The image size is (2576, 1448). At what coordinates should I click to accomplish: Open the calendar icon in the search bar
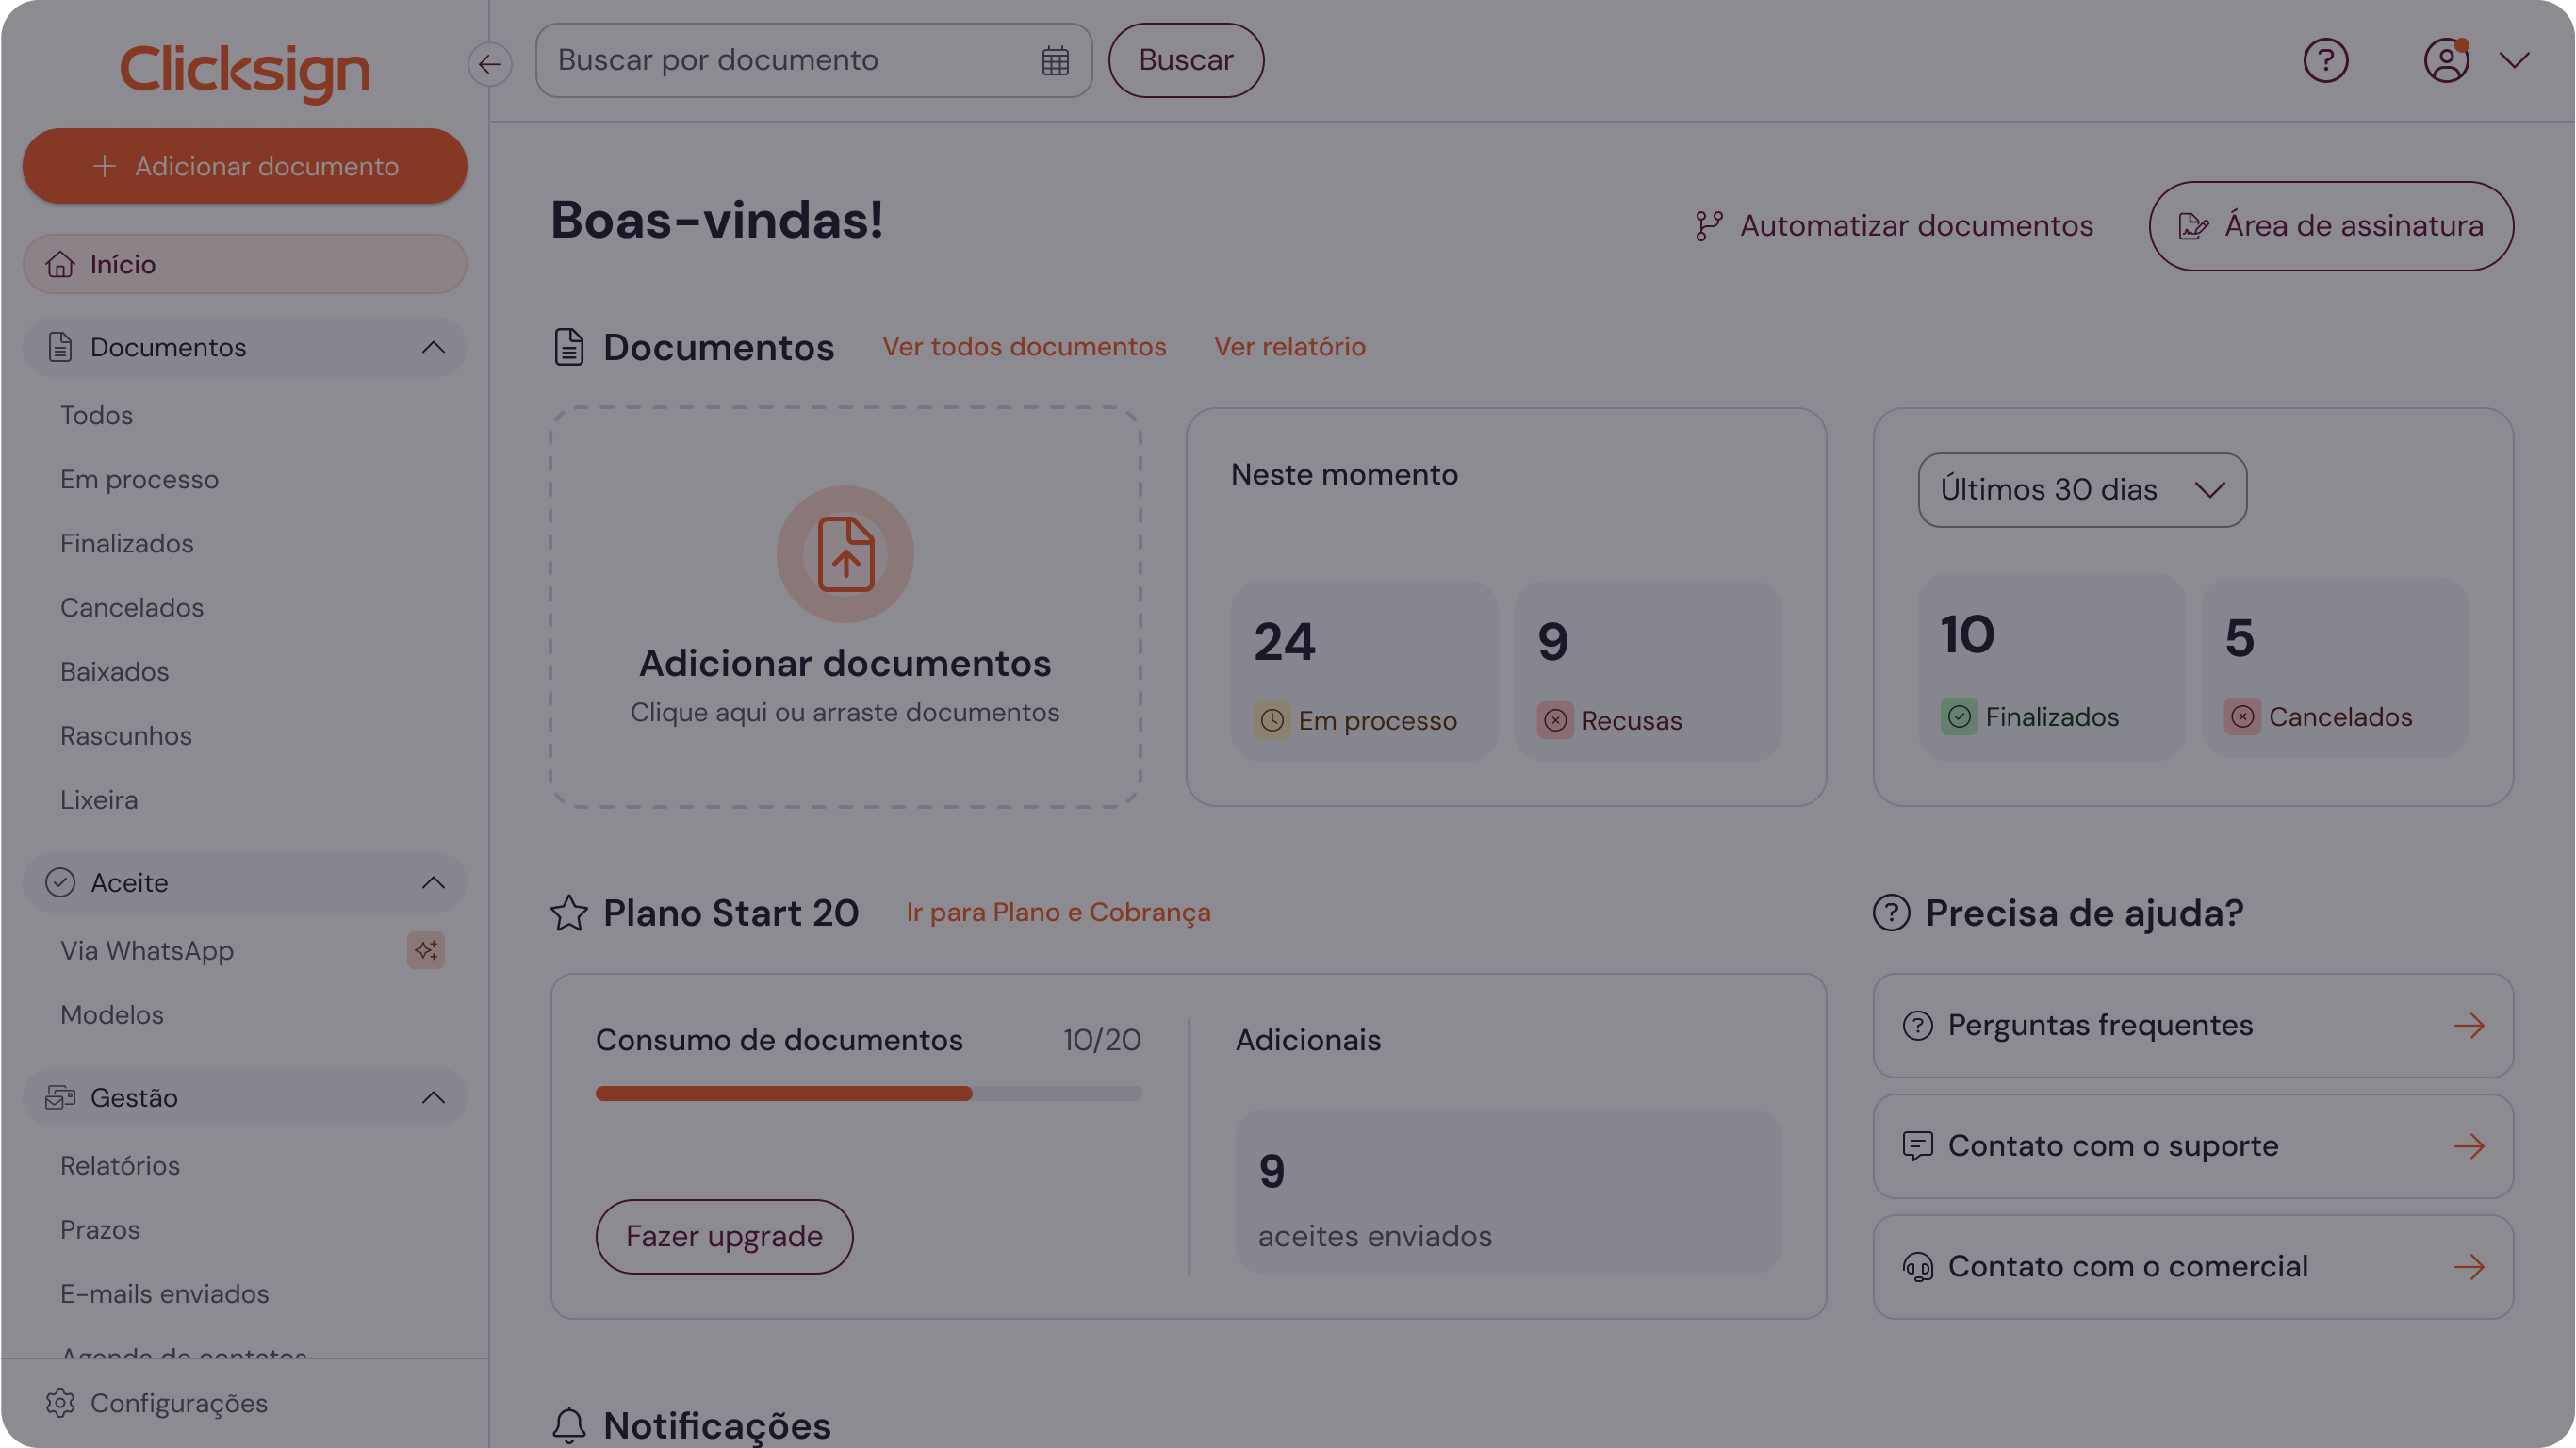[1053, 60]
